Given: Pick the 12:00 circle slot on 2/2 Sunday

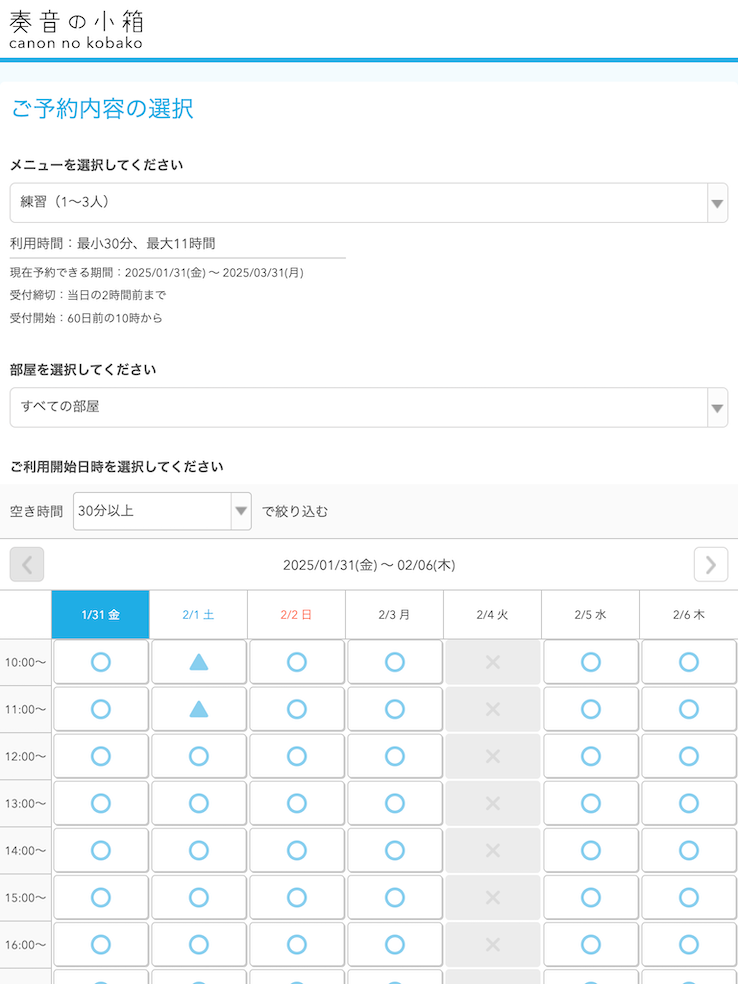Looking at the screenshot, I should (x=297, y=756).
